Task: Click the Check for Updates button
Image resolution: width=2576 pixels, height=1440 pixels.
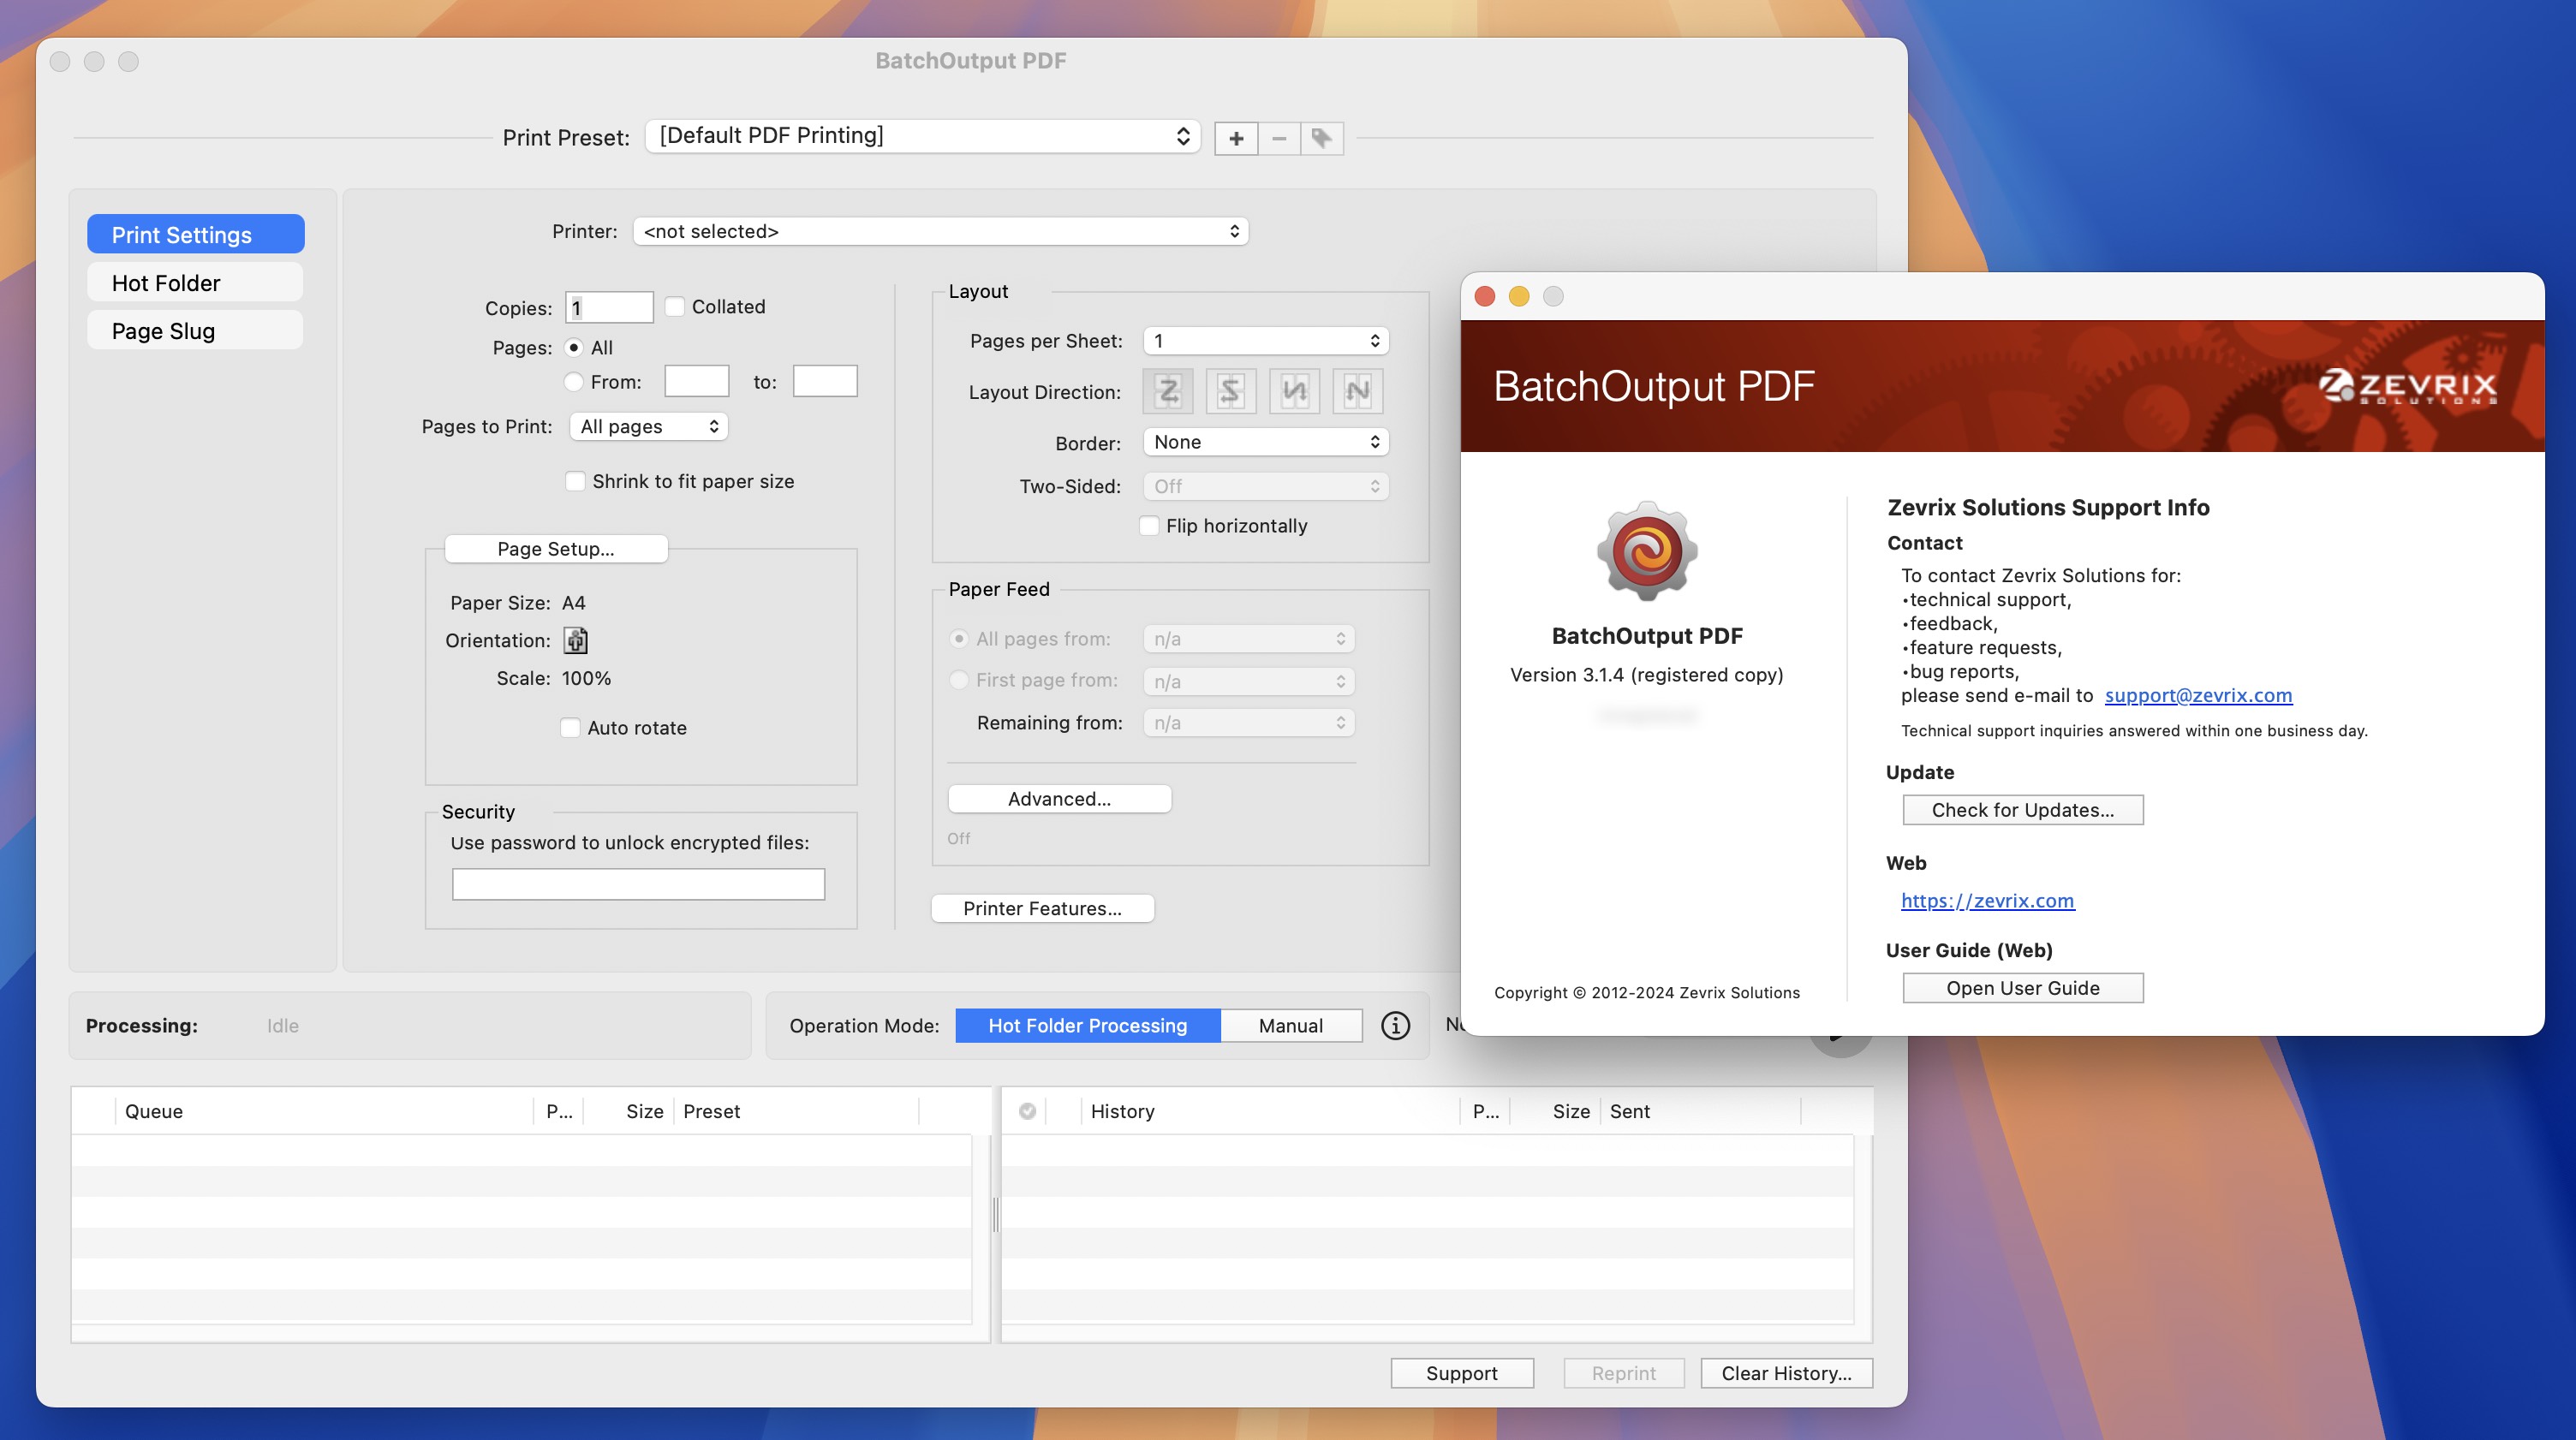Action: [x=2022, y=808]
